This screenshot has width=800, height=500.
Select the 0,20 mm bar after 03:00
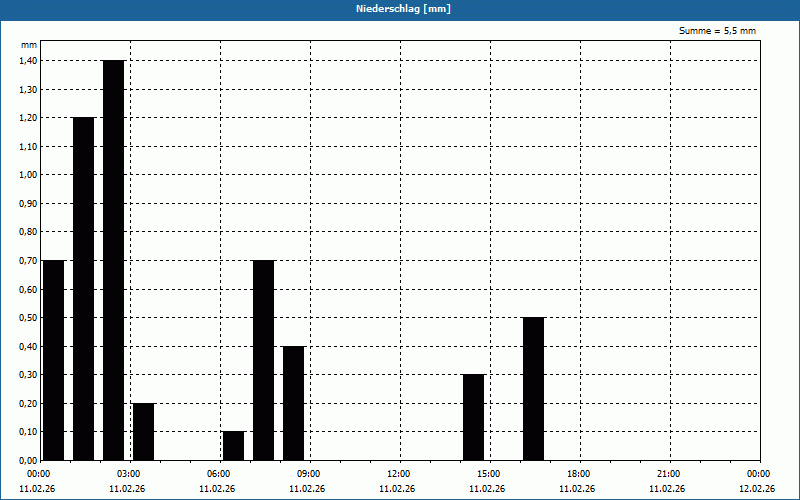pos(143,432)
